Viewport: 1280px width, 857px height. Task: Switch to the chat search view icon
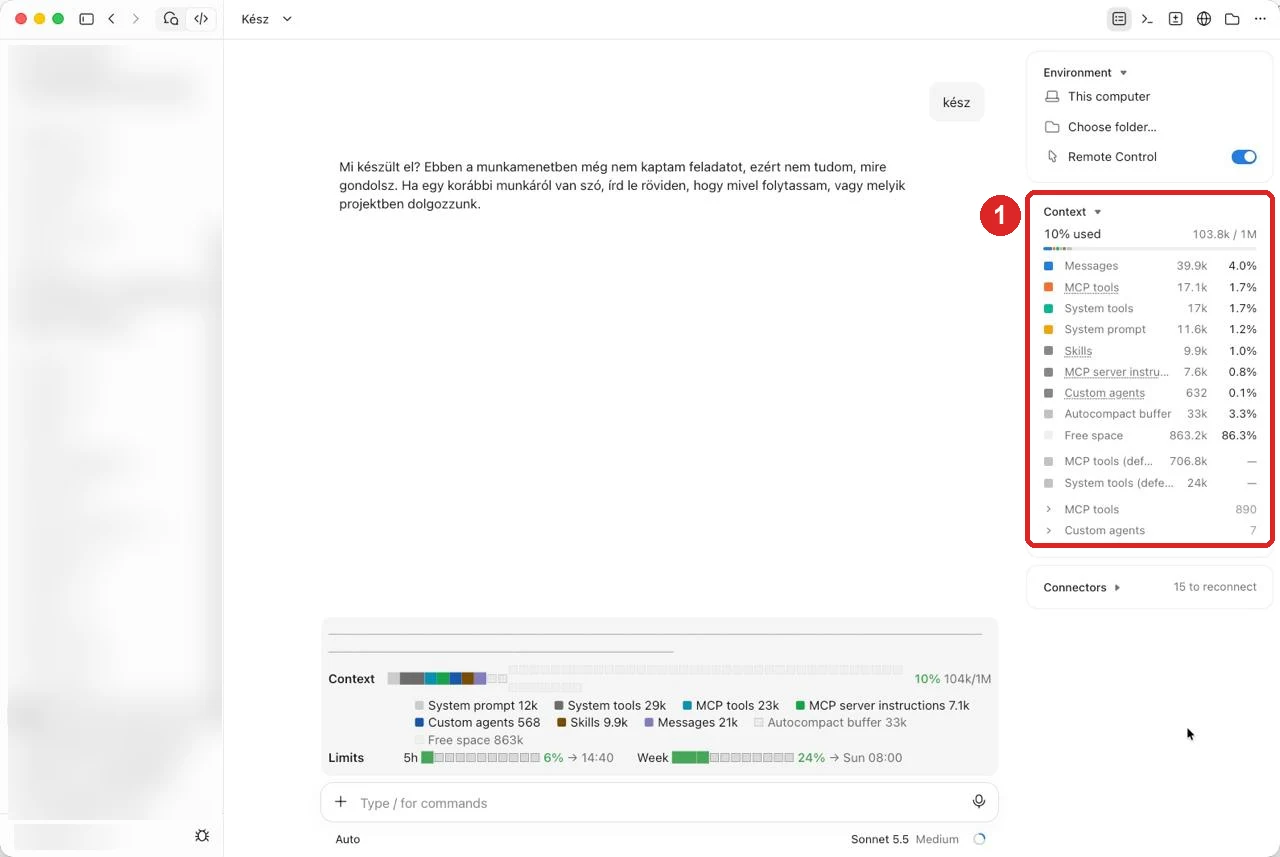171,19
